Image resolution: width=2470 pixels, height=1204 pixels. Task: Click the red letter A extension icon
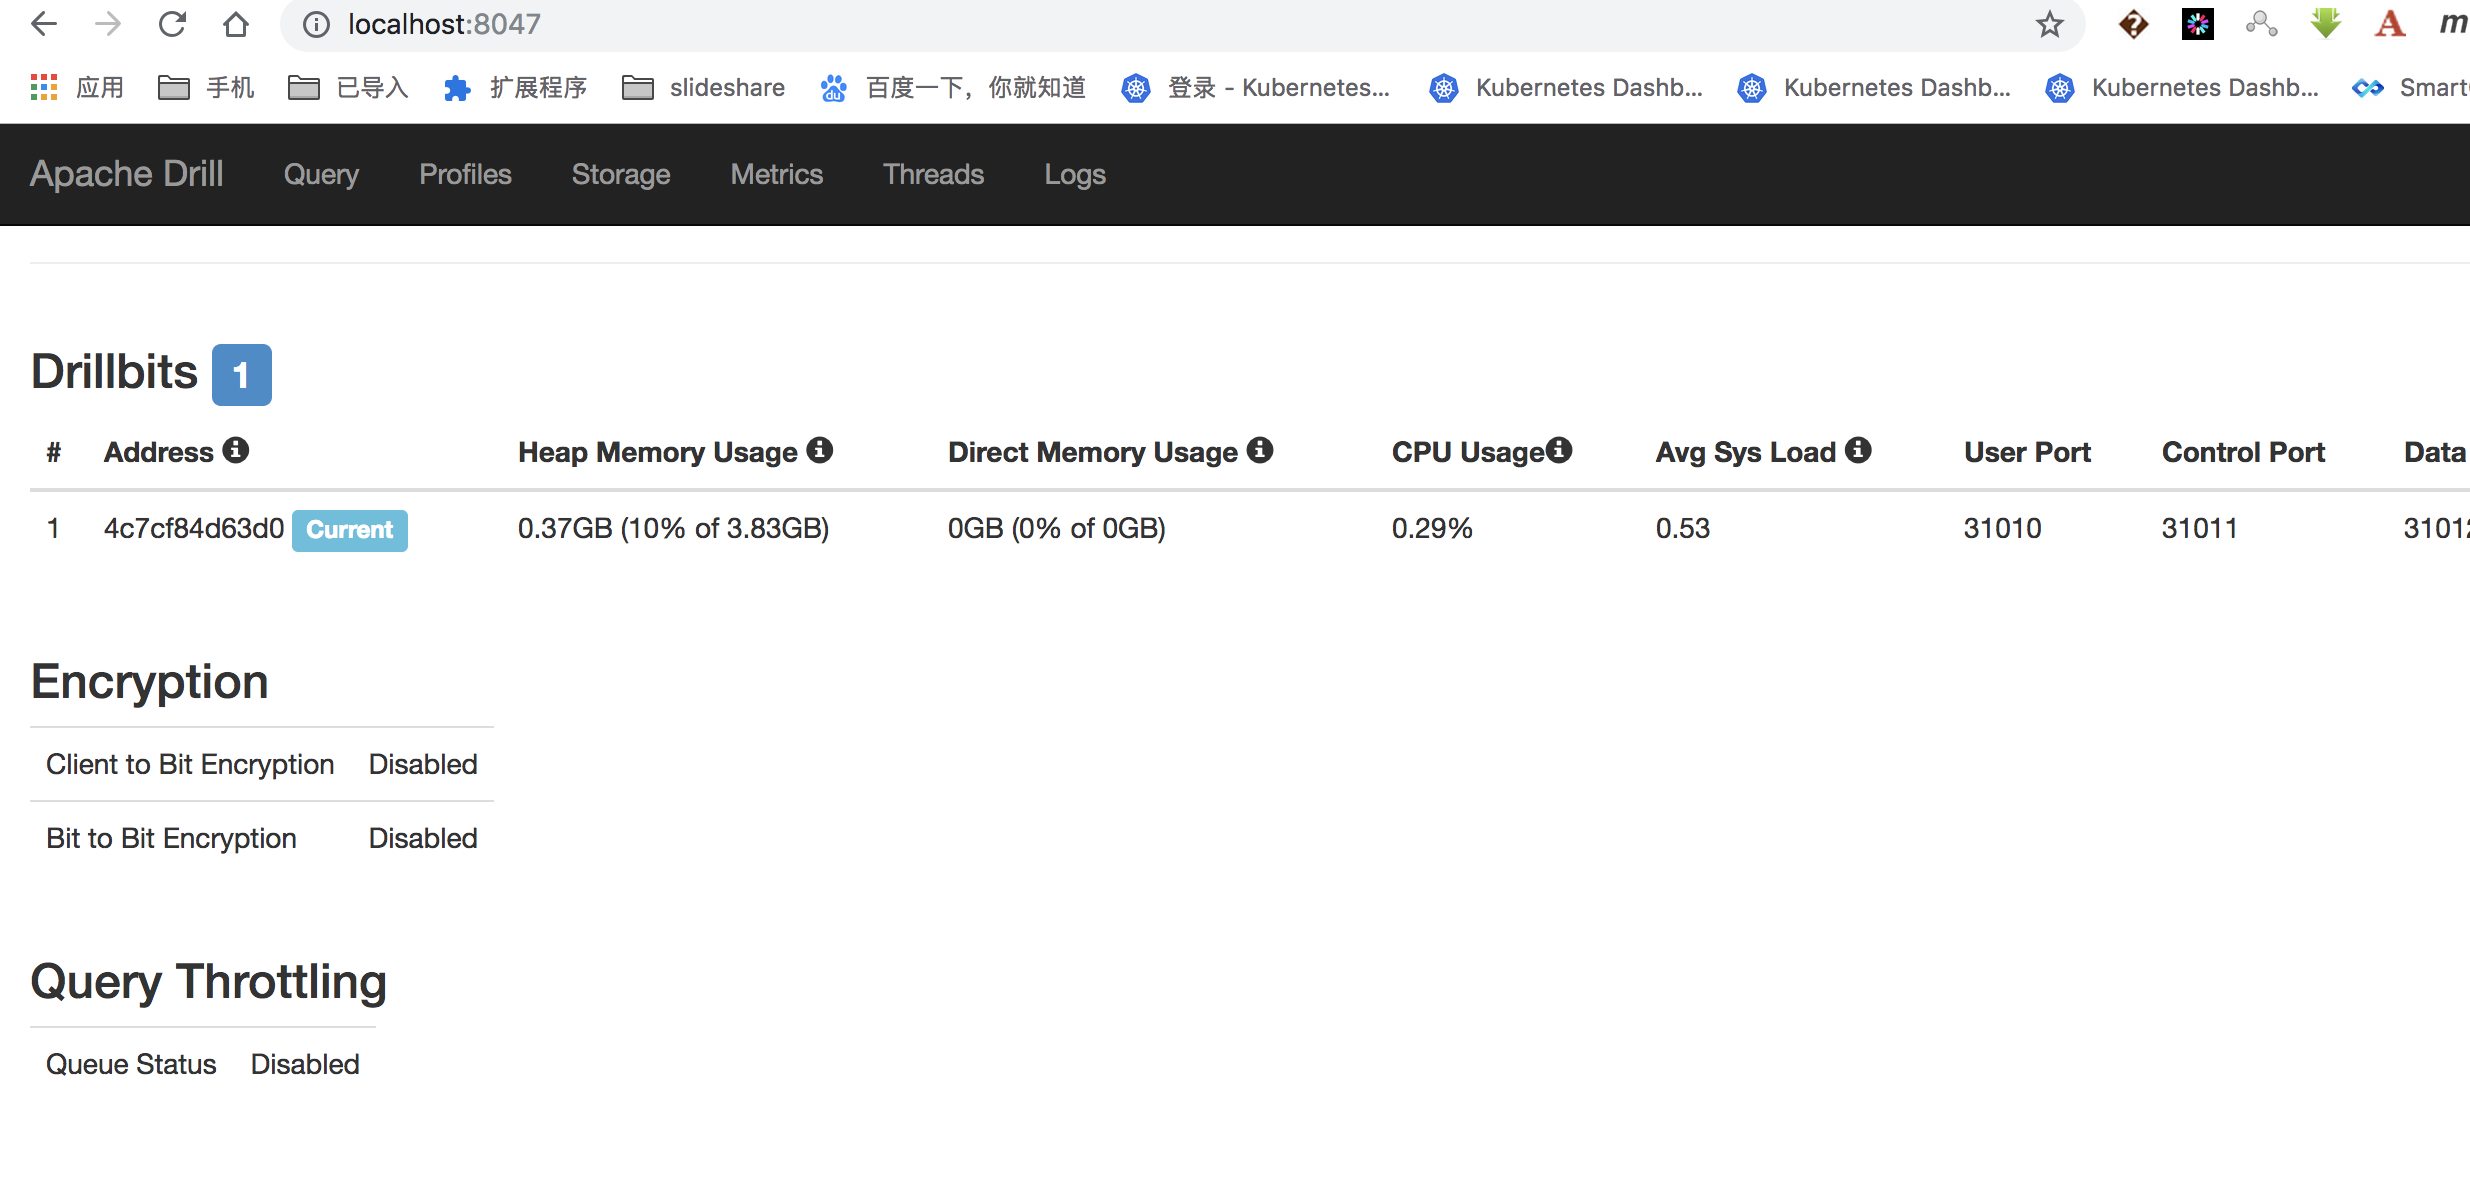pyautogui.click(x=2390, y=24)
